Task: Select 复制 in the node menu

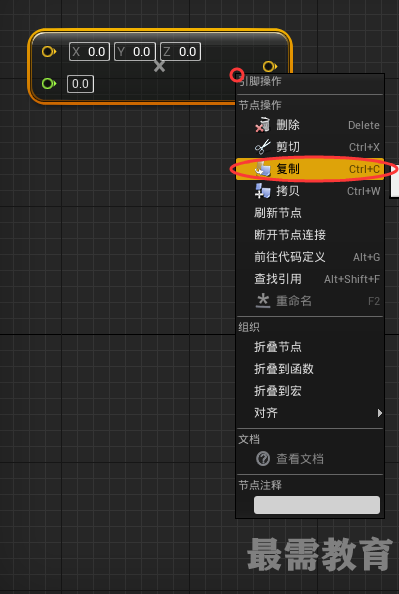Action: [310, 169]
